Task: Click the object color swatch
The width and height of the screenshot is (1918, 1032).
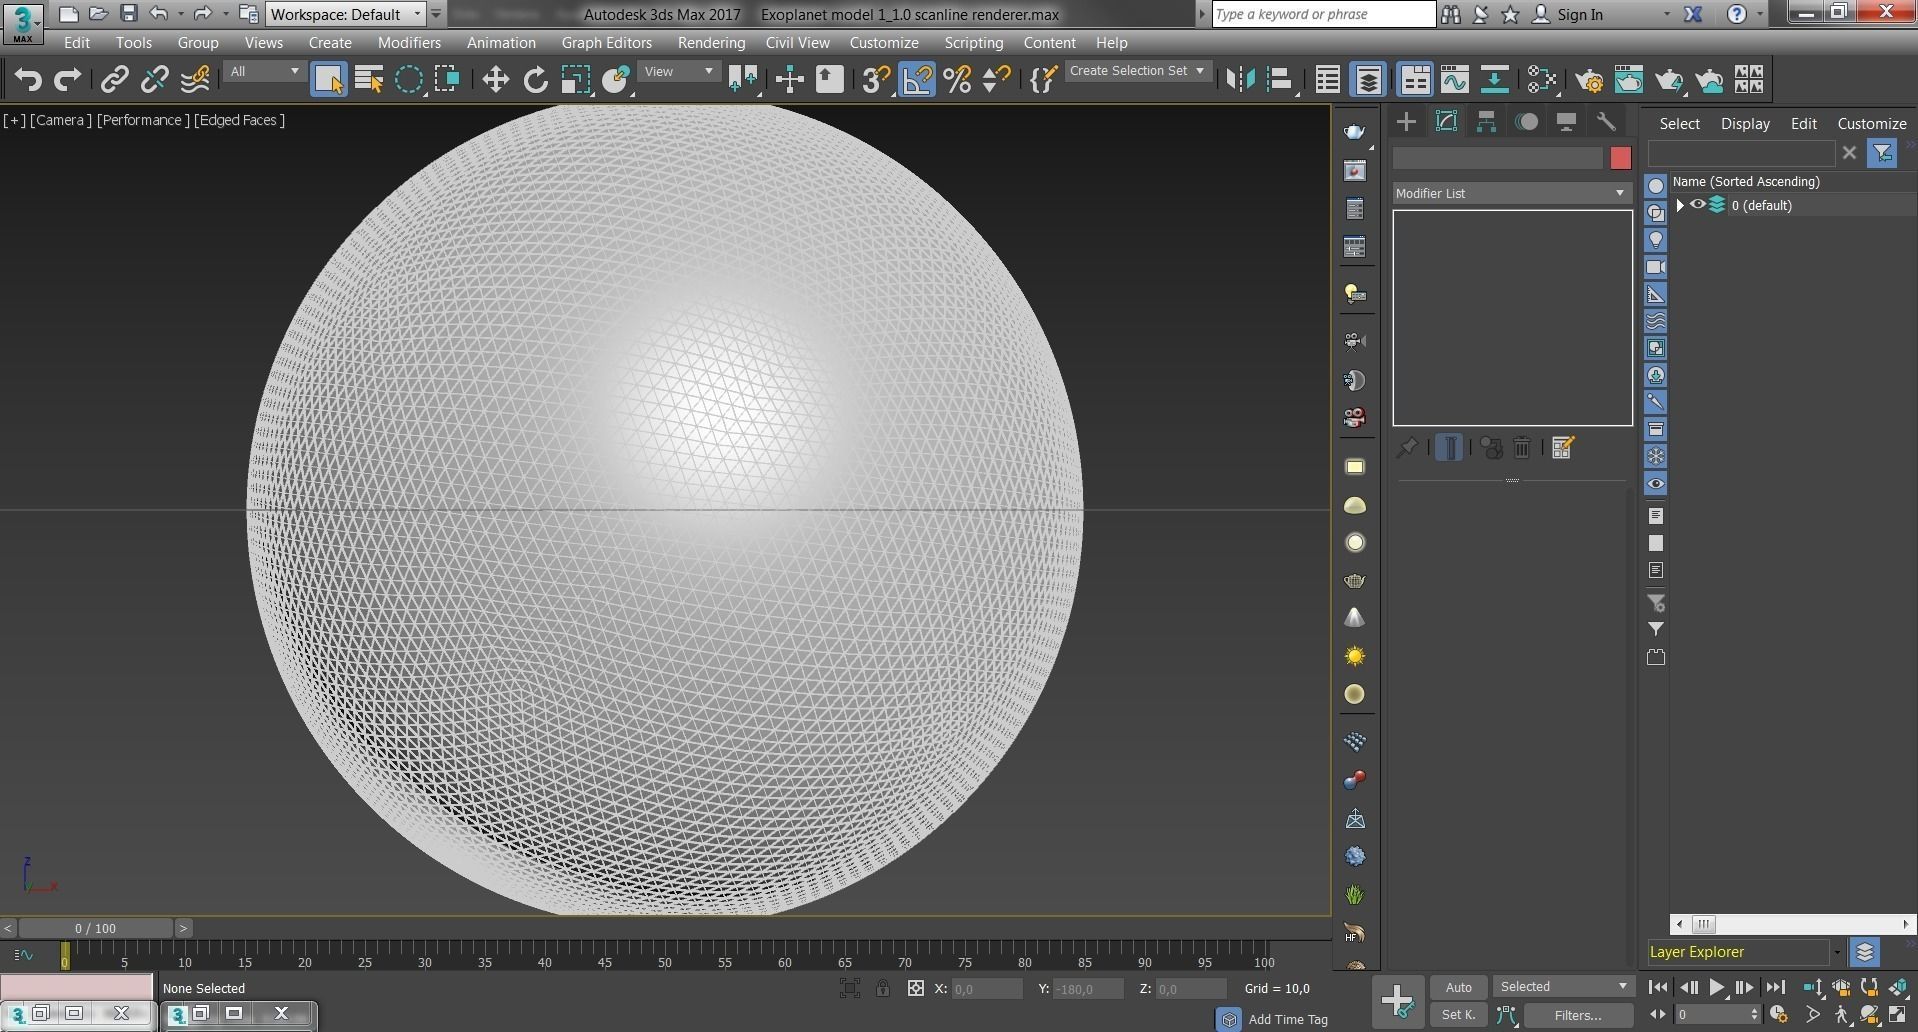Action: click(x=1621, y=158)
